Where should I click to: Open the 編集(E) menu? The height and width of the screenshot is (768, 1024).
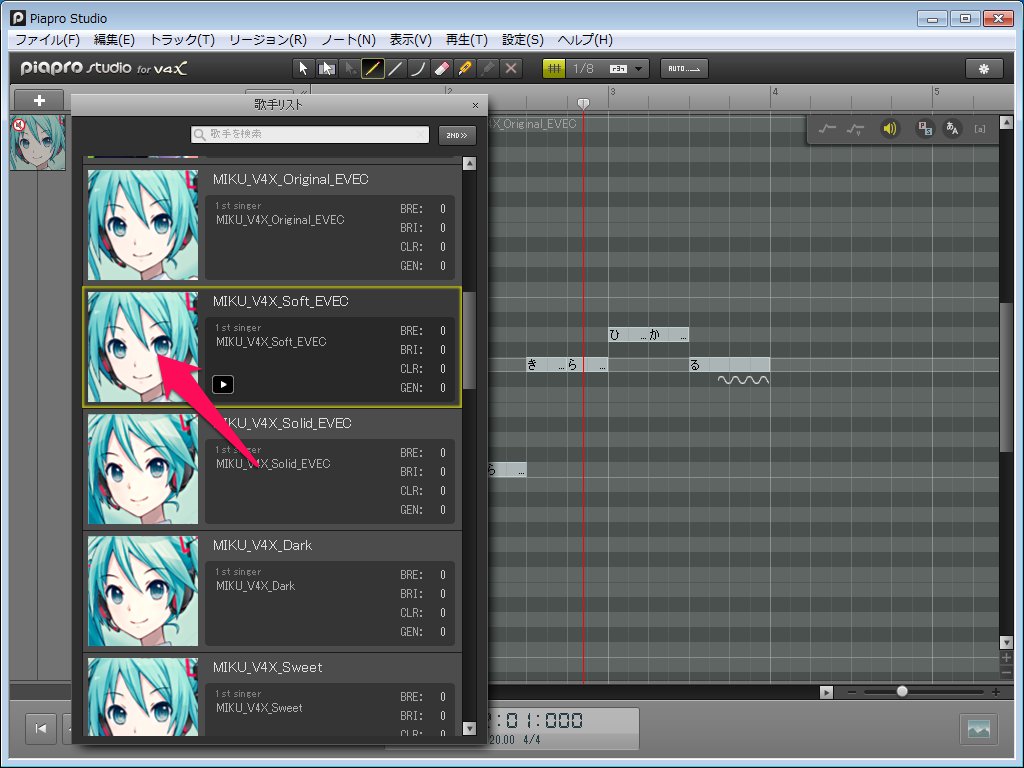(114, 40)
